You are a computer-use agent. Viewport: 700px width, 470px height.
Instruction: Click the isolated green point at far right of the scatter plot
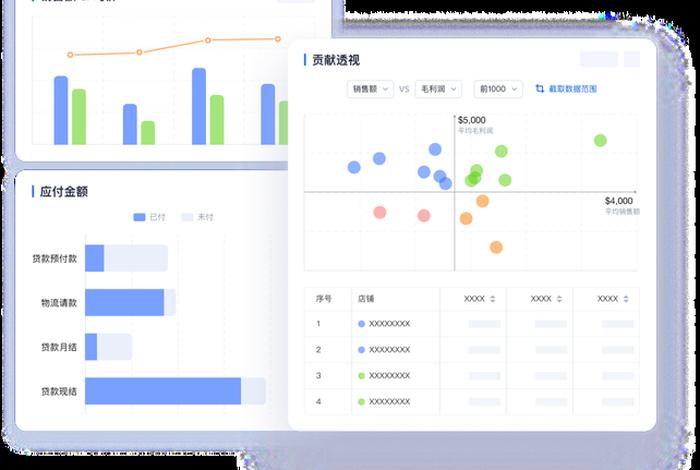(600, 141)
